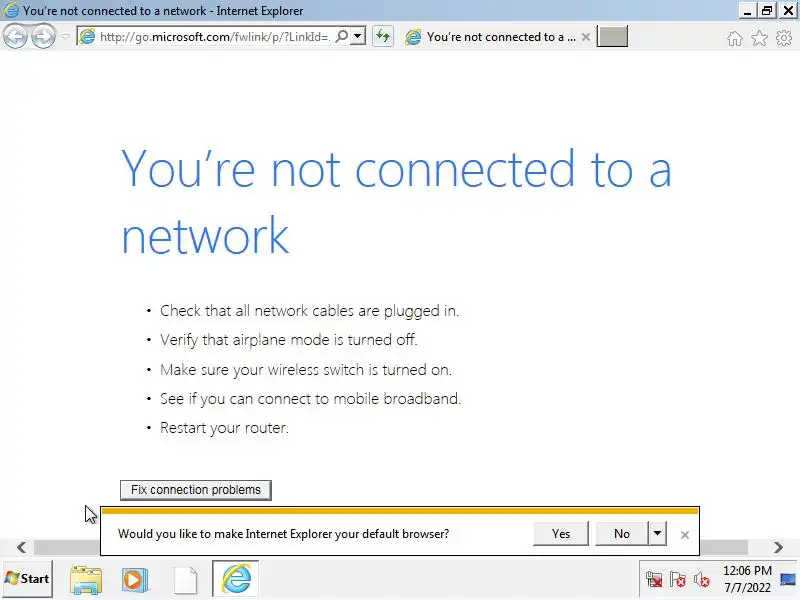Go back with the Back arrow button
The width and height of the screenshot is (800, 600).
[x=15, y=37]
